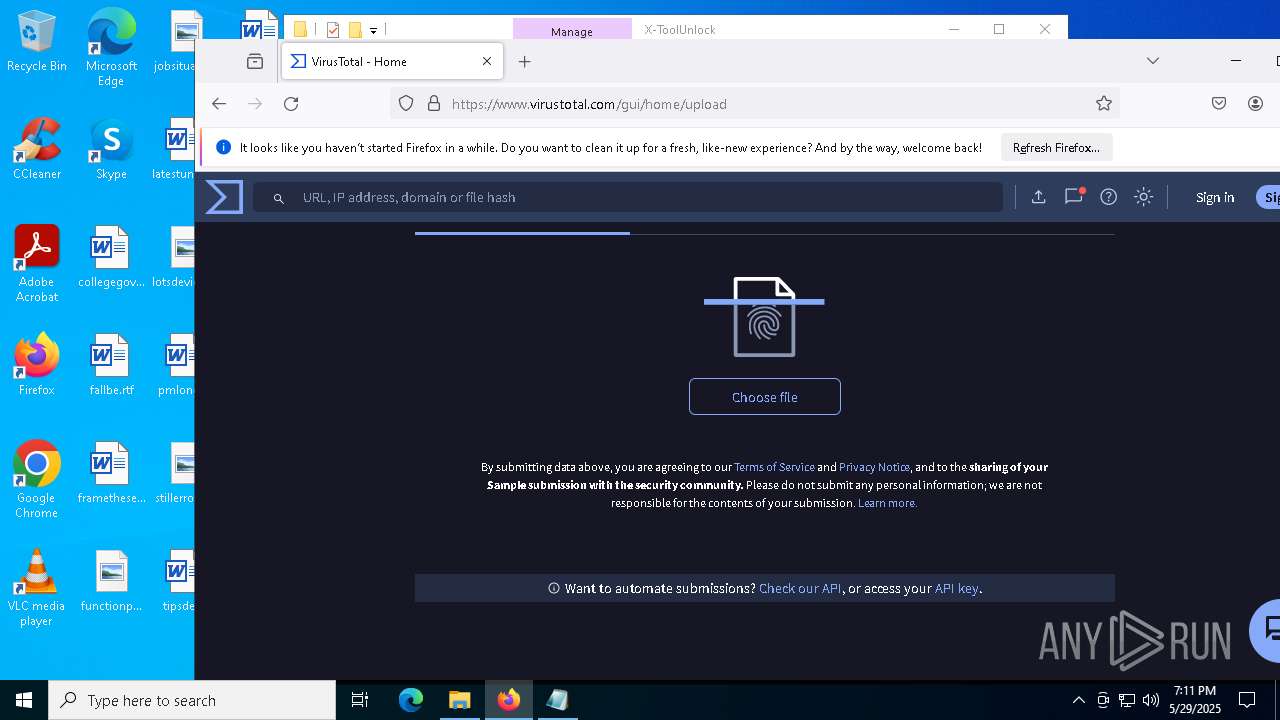
Task: Click Sign in on VirusTotal
Action: (1215, 198)
